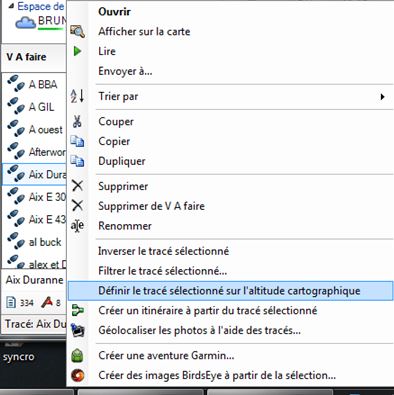Viewport: 394px width, 395px height.
Task: Click the copy icon beside Copier
Action: (77, 141)
